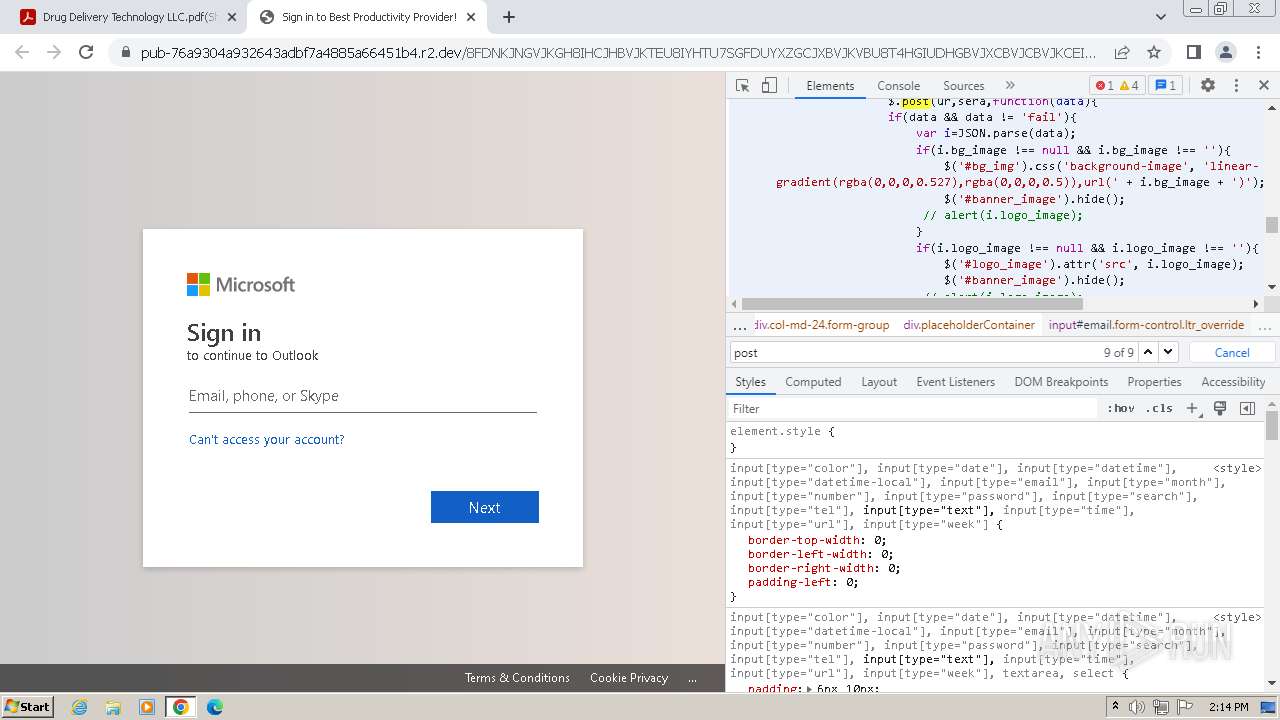Switch to the Elements panel
Viewport: 1280px width, 720px height.
coord(830,86)
